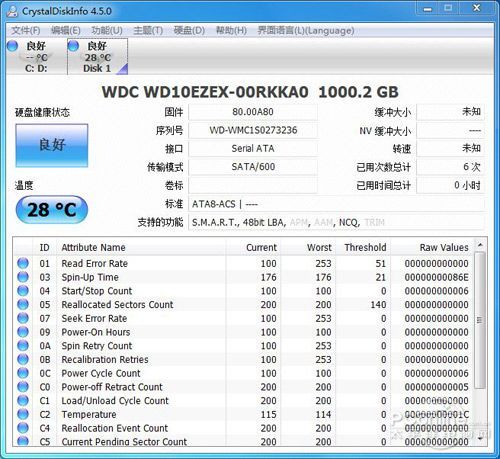
Task: Open the 功能(U) menu
Action: [x=107, y=31]
